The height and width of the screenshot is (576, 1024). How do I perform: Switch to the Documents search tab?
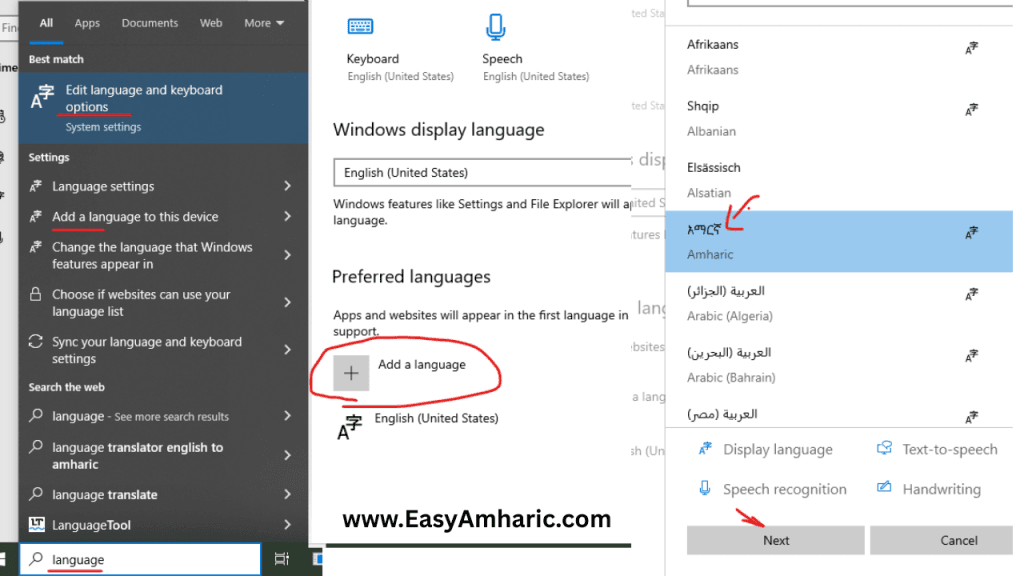[149, 22]
